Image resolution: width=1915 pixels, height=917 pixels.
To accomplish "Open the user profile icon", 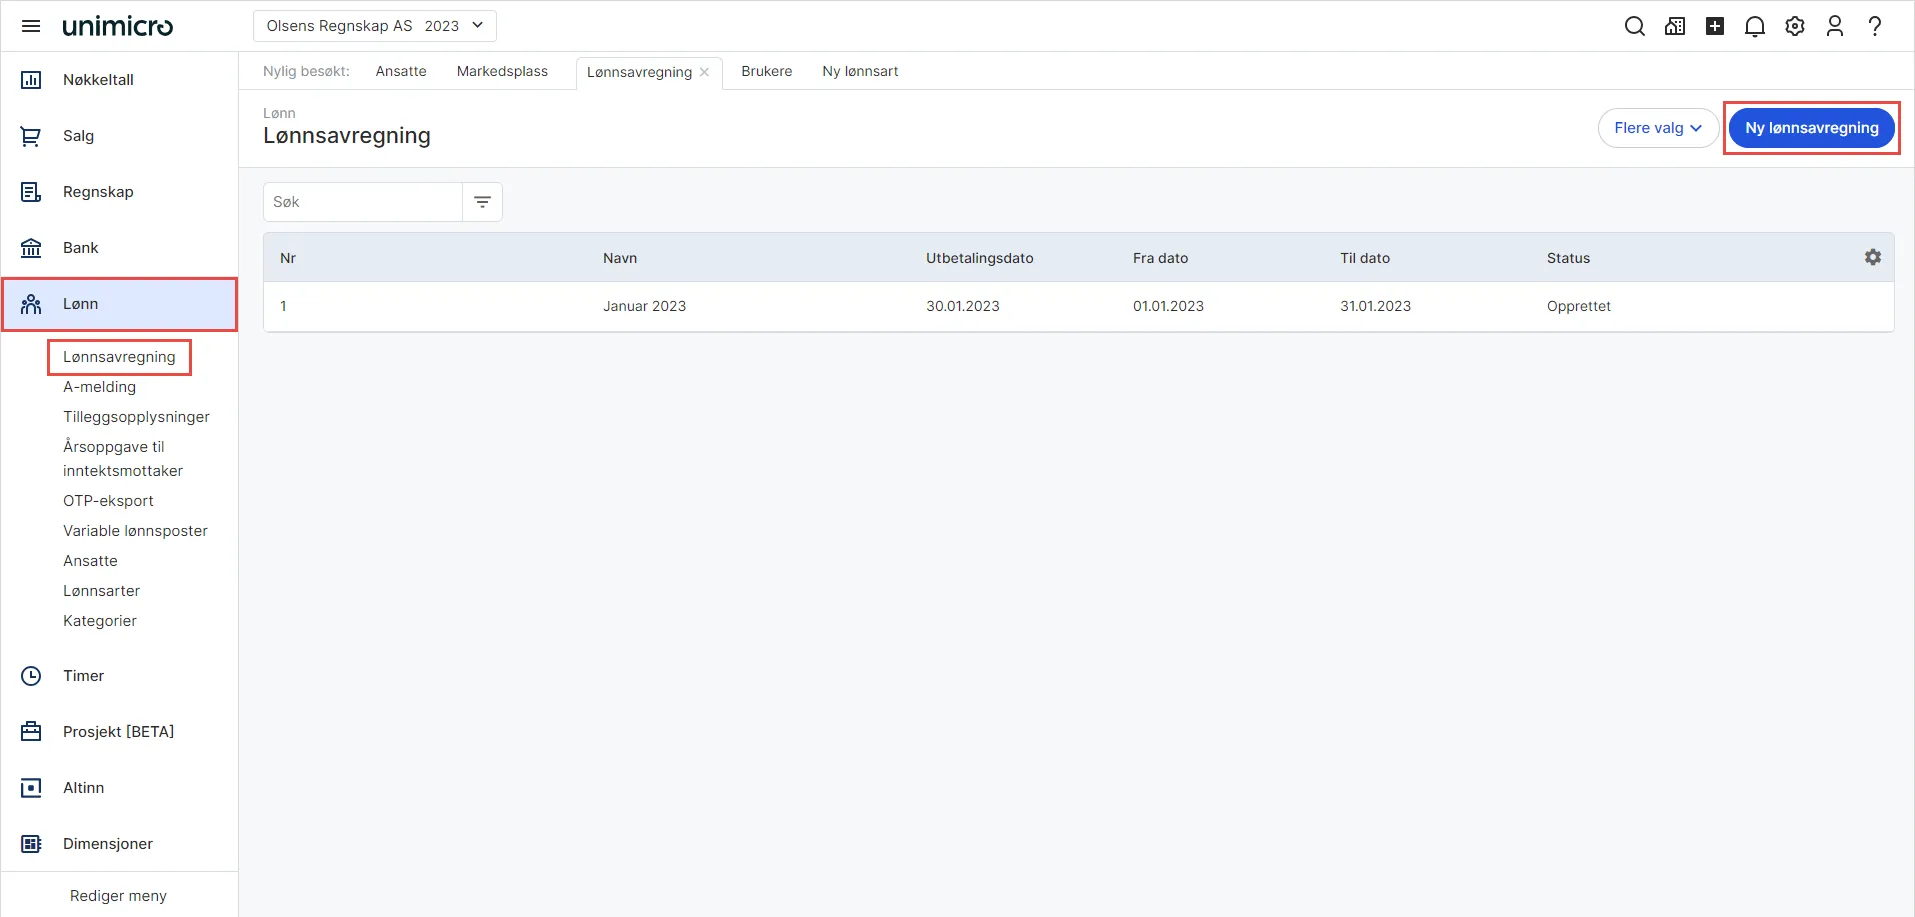I will tap(1835, 26).
